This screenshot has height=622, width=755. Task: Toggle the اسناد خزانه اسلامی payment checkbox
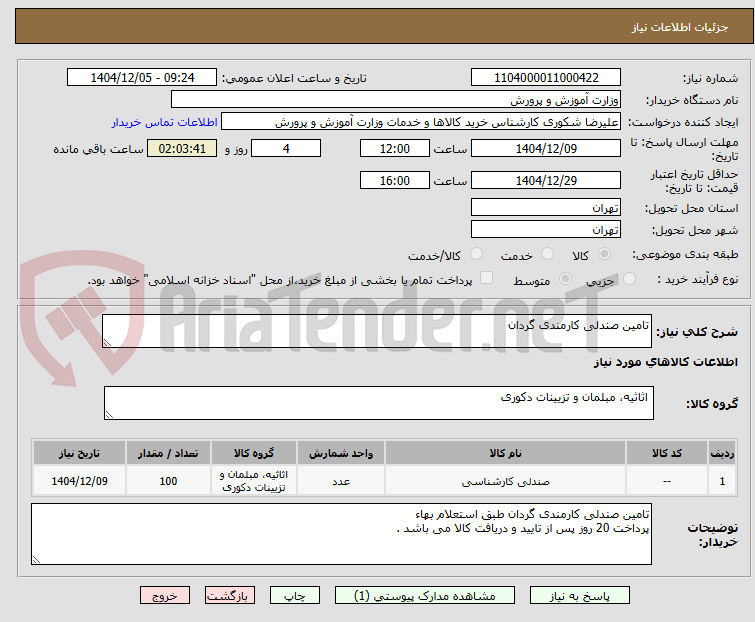(x=487, y=278)
